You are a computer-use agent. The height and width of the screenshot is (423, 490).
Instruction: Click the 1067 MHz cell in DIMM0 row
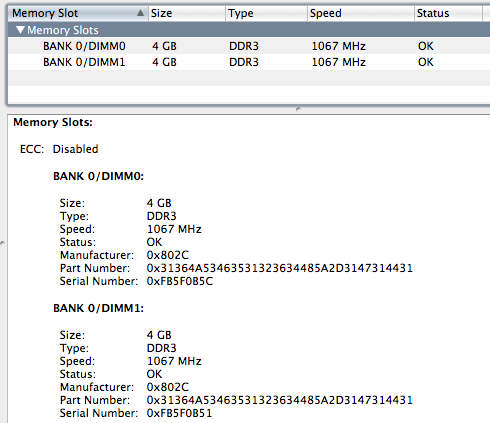click(339, 46)
